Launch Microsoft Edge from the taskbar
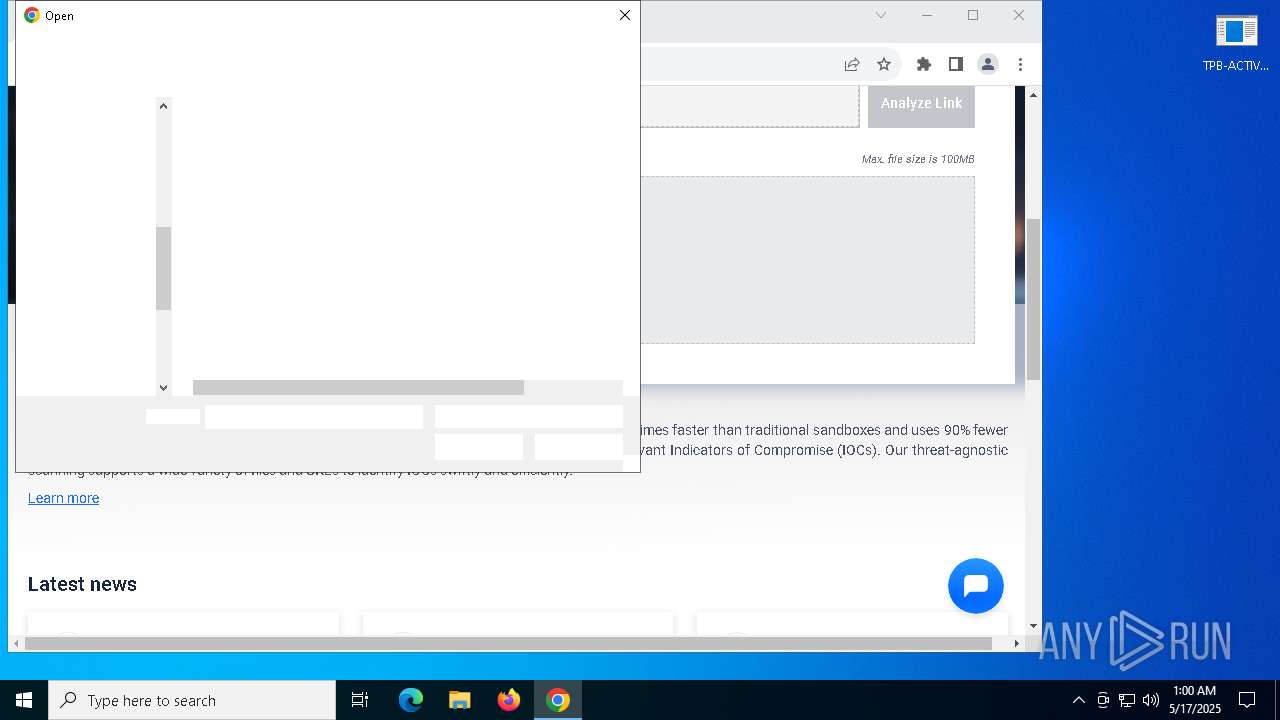This screenshot has height=720, width=1280. (x=411, y=700)
